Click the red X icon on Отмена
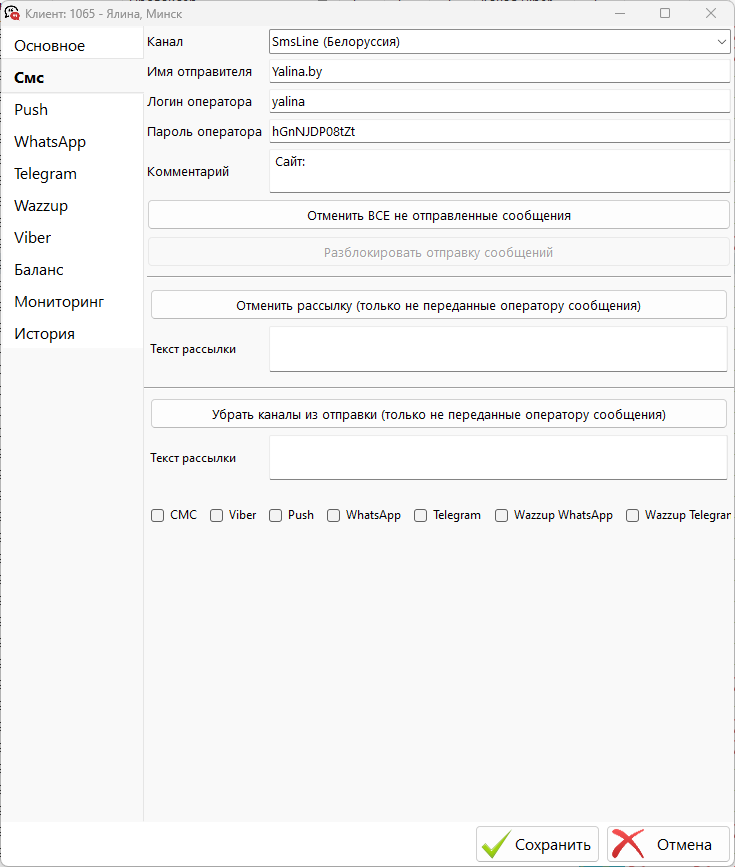 tap(628, 844)
